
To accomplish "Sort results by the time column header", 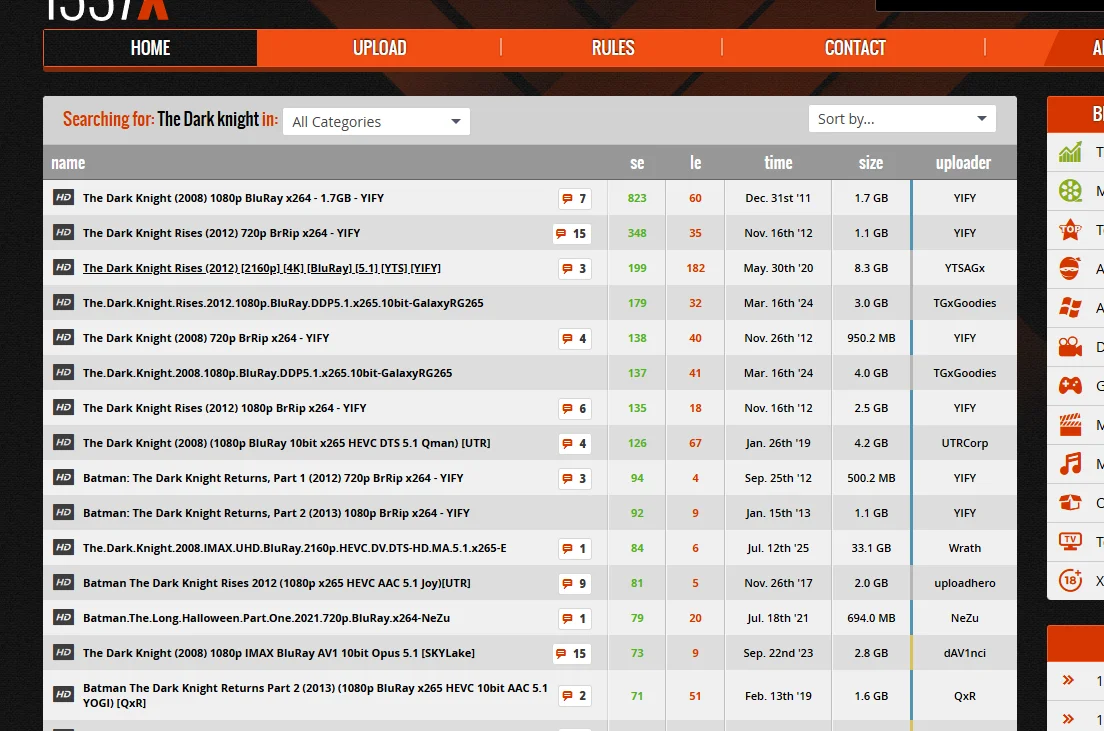I will coord(778,163).
